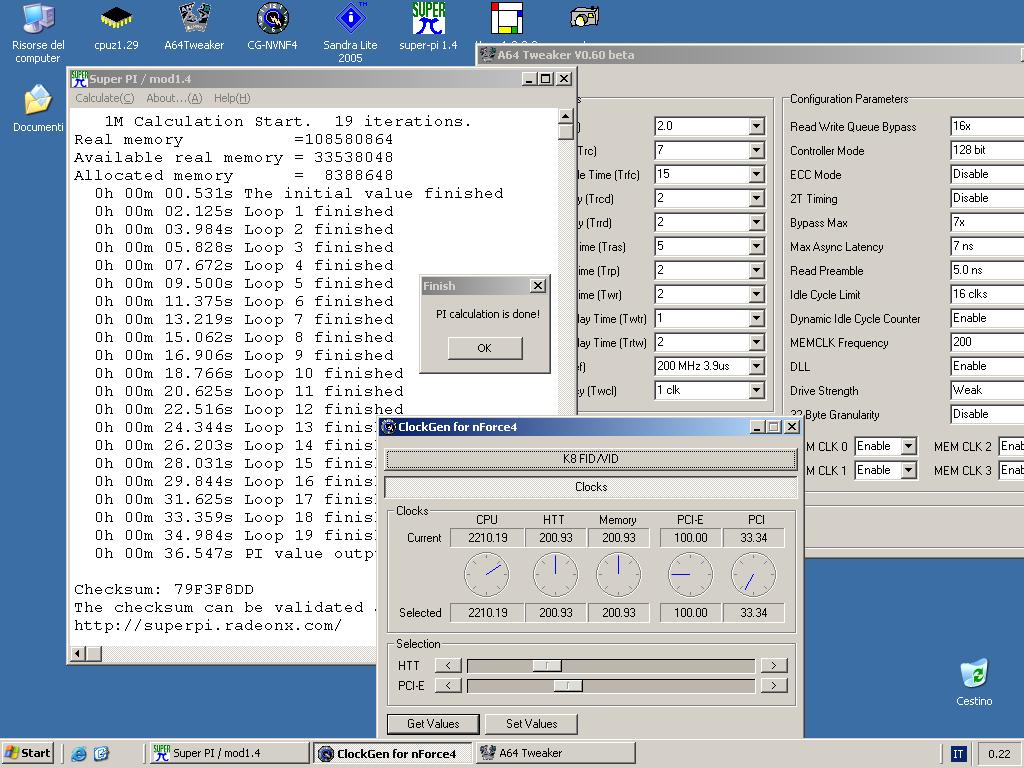1024x768 pixels.
Task: Click the A64 Tweaker title bar icon
Action: pos(487,55)
